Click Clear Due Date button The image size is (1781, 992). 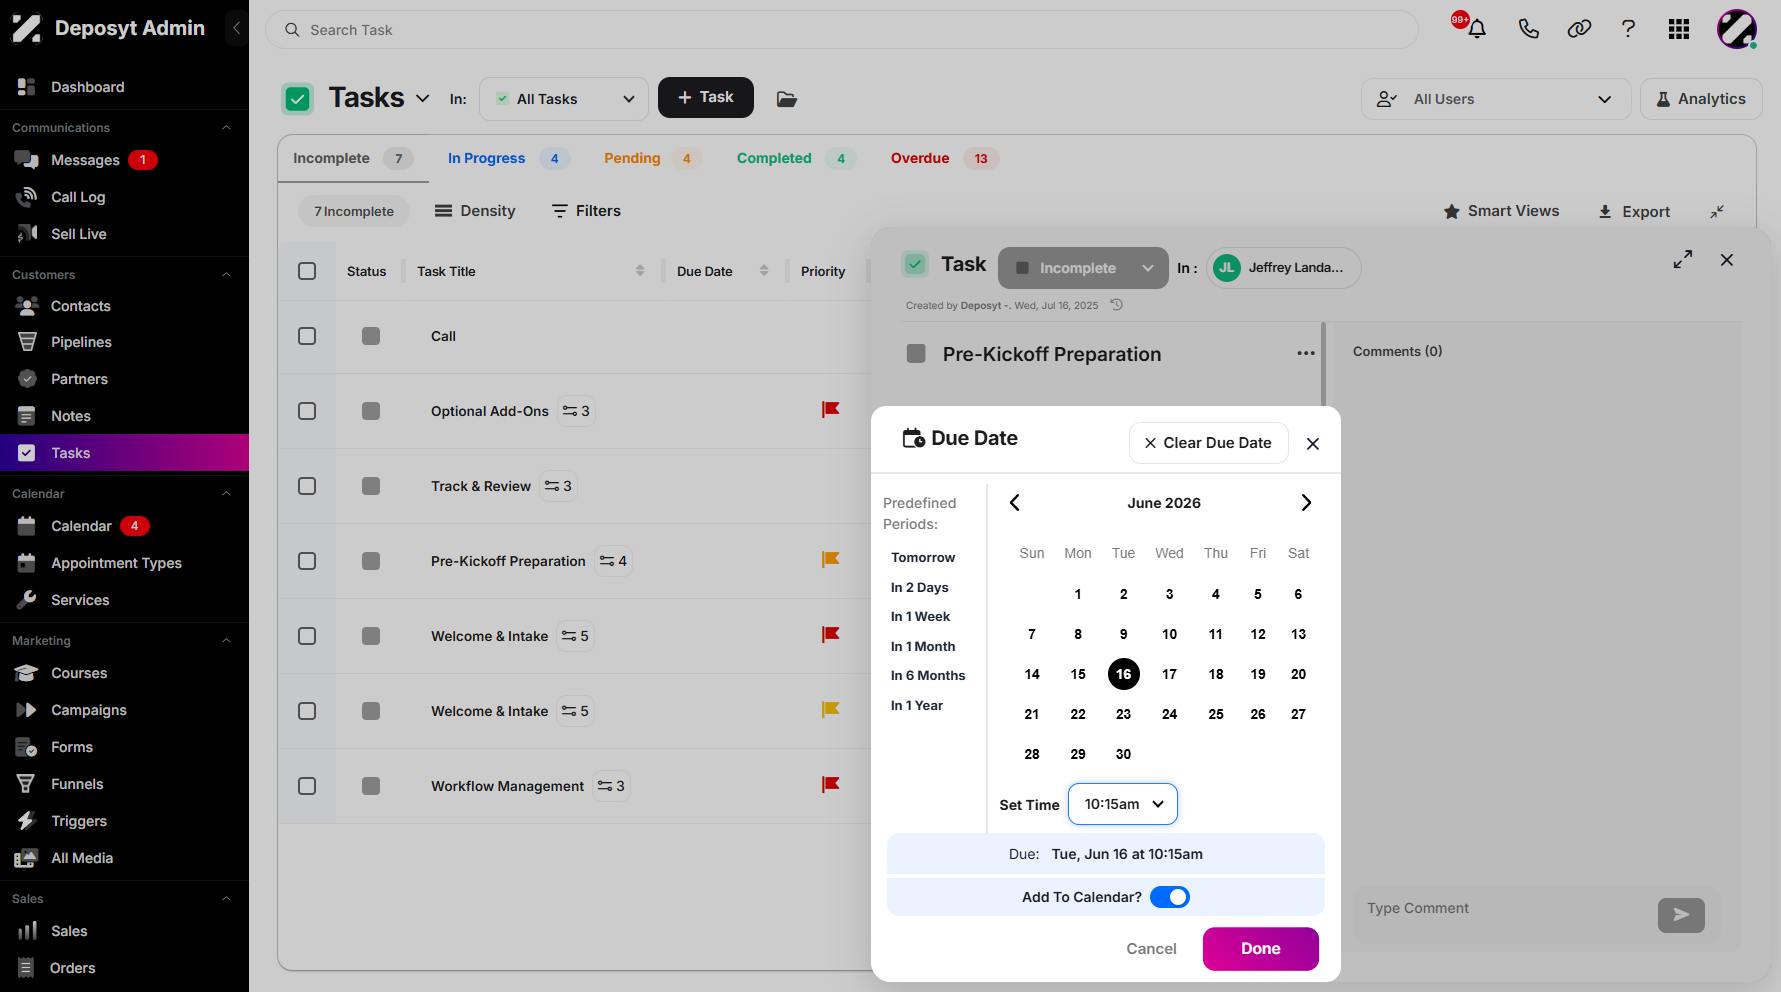pos(1208,443)
